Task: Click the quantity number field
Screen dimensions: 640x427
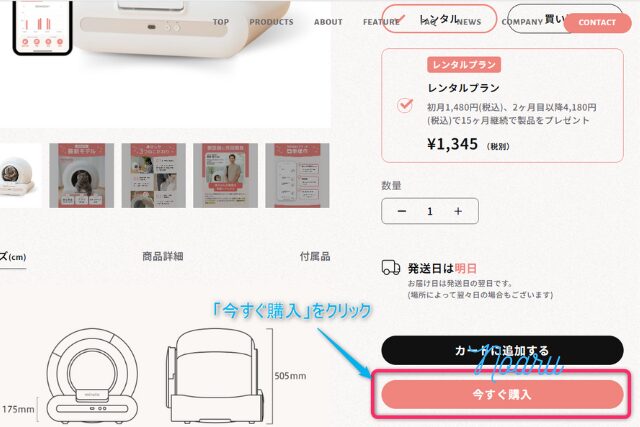Action: 430,211
